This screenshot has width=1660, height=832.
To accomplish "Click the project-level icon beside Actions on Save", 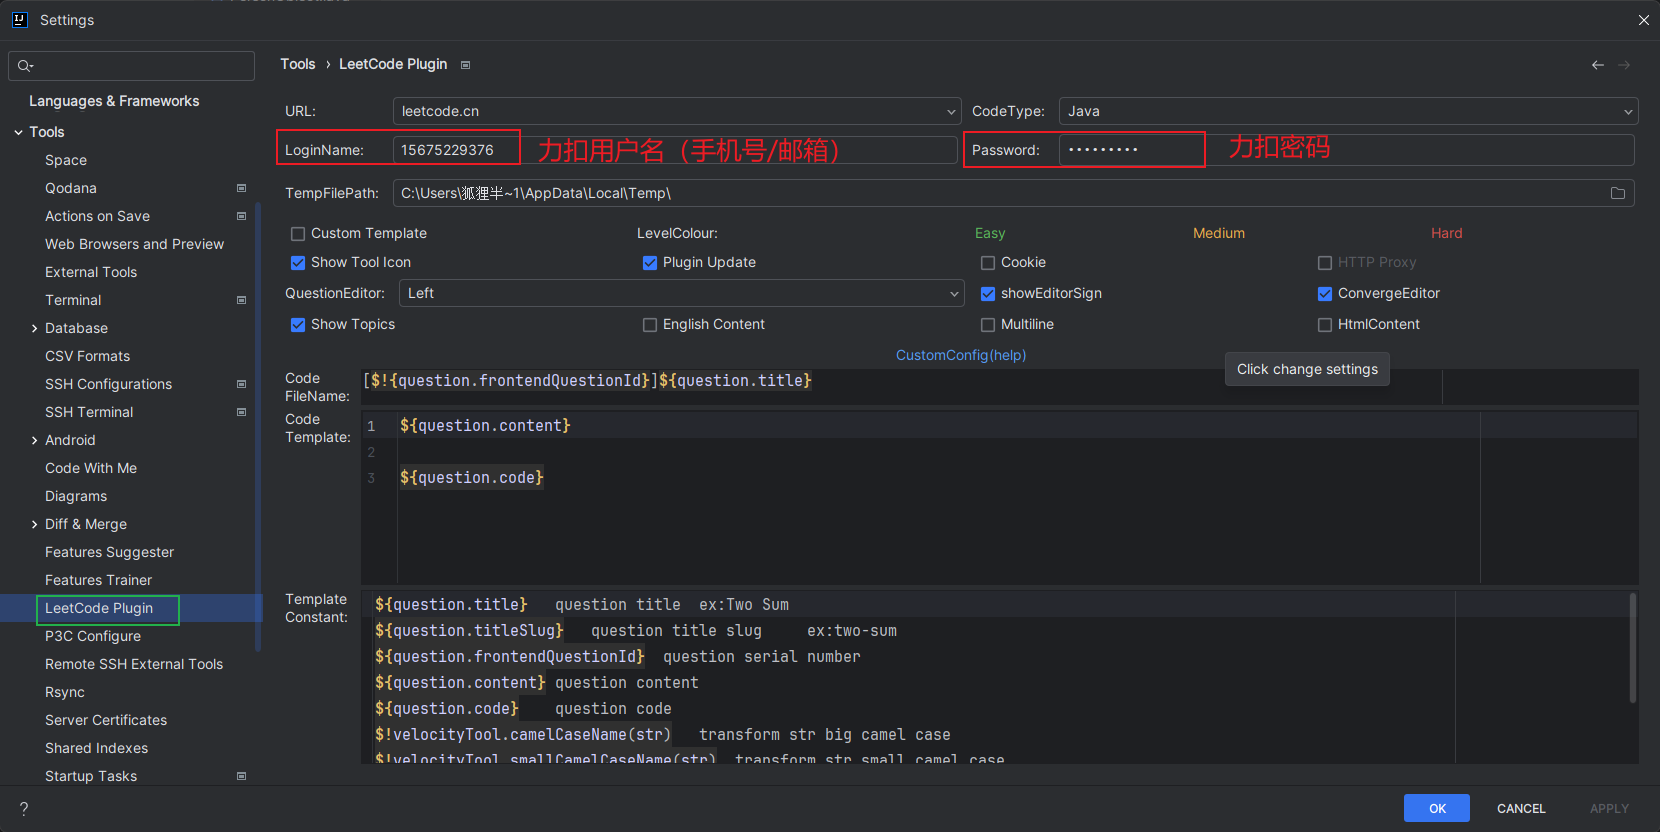I will pyautogui.click(x=241, y=216).
